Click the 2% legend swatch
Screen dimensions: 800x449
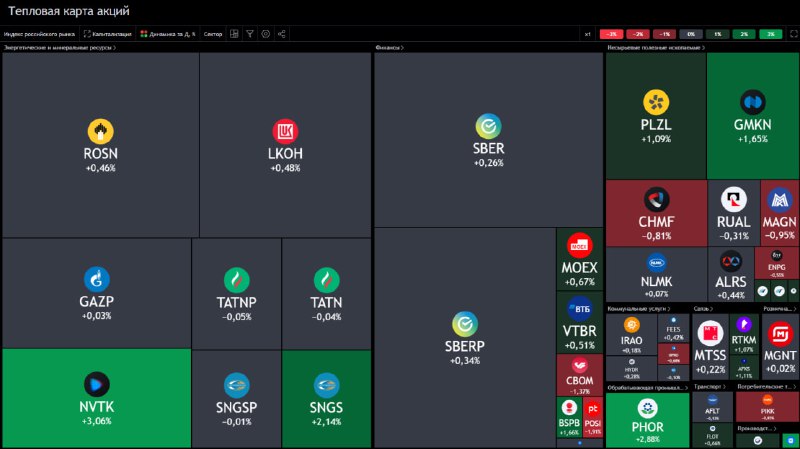coord(744,34)
